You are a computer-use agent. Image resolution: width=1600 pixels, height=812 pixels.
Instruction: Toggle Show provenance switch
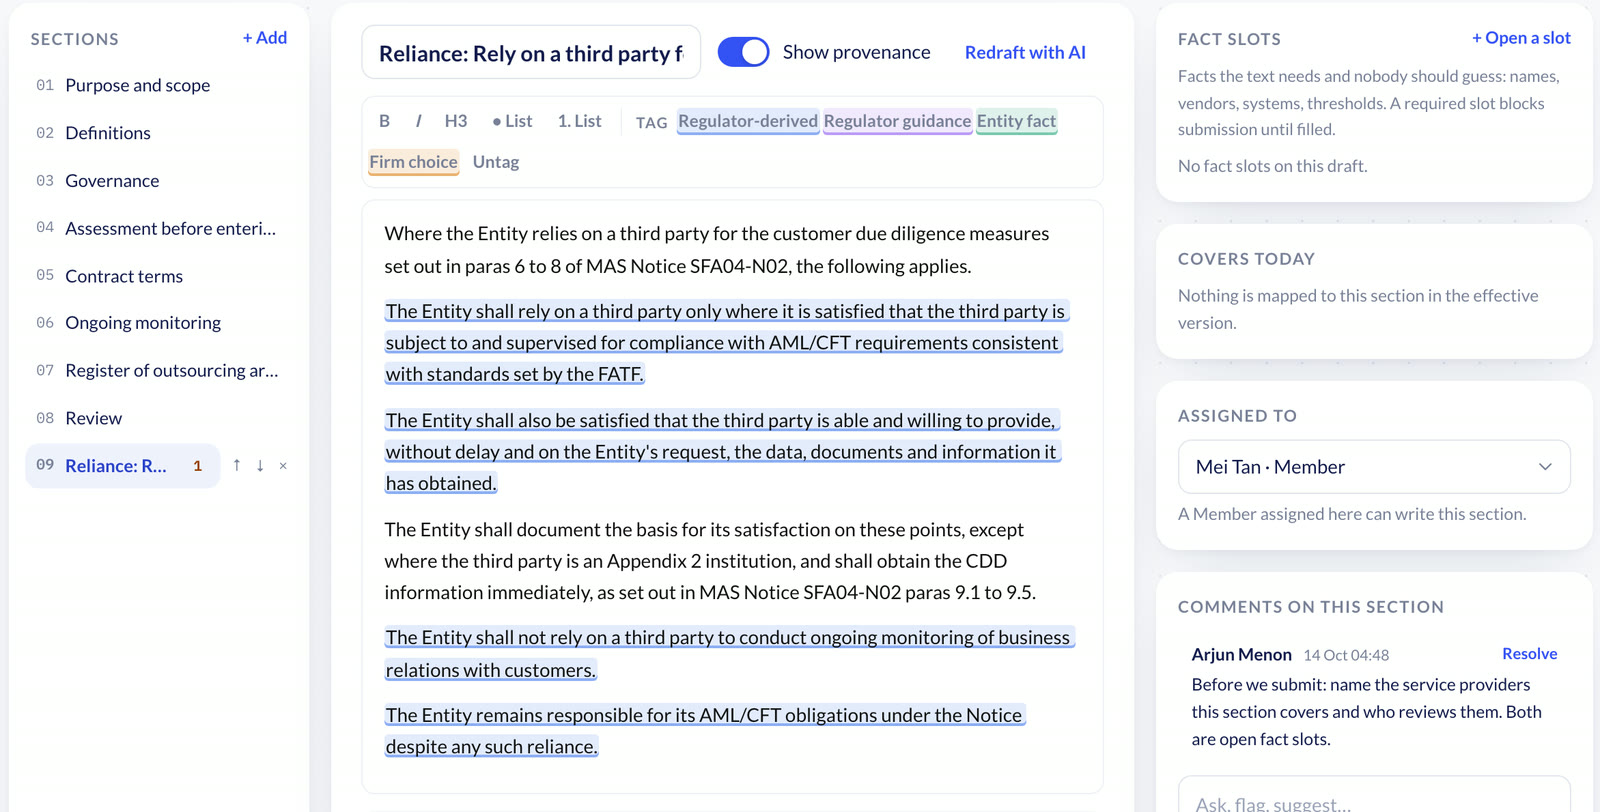pos(743,52)
